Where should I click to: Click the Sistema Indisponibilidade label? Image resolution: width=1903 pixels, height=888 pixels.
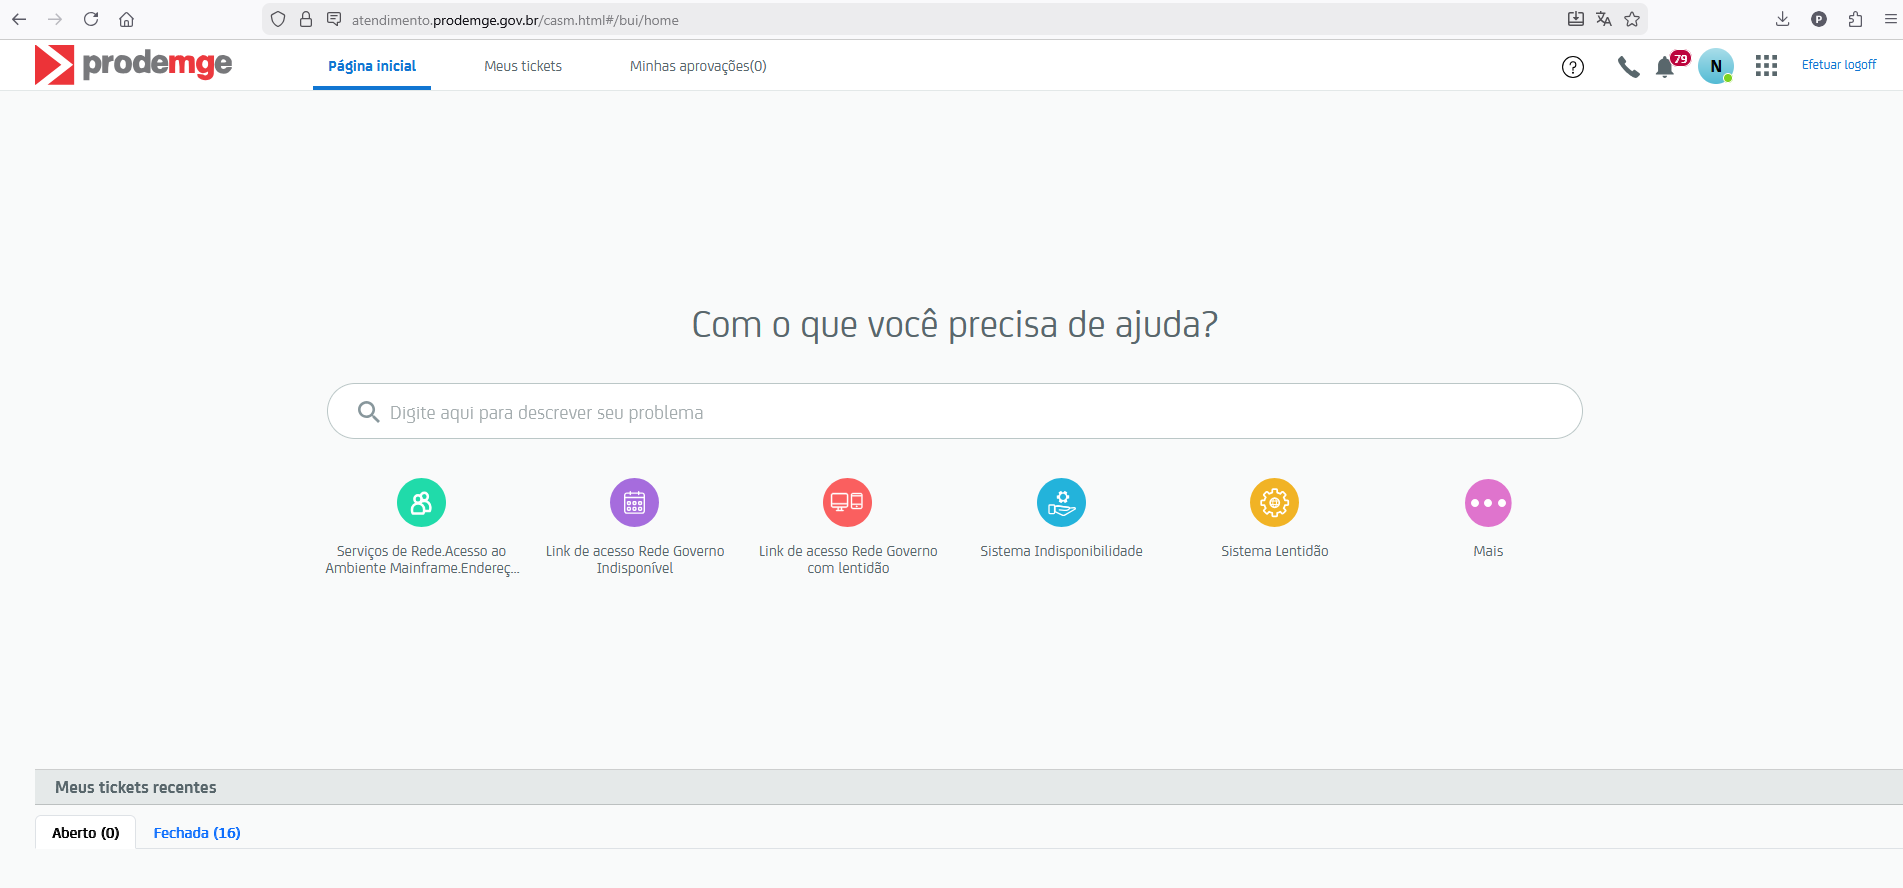(x=1061, y=551)
